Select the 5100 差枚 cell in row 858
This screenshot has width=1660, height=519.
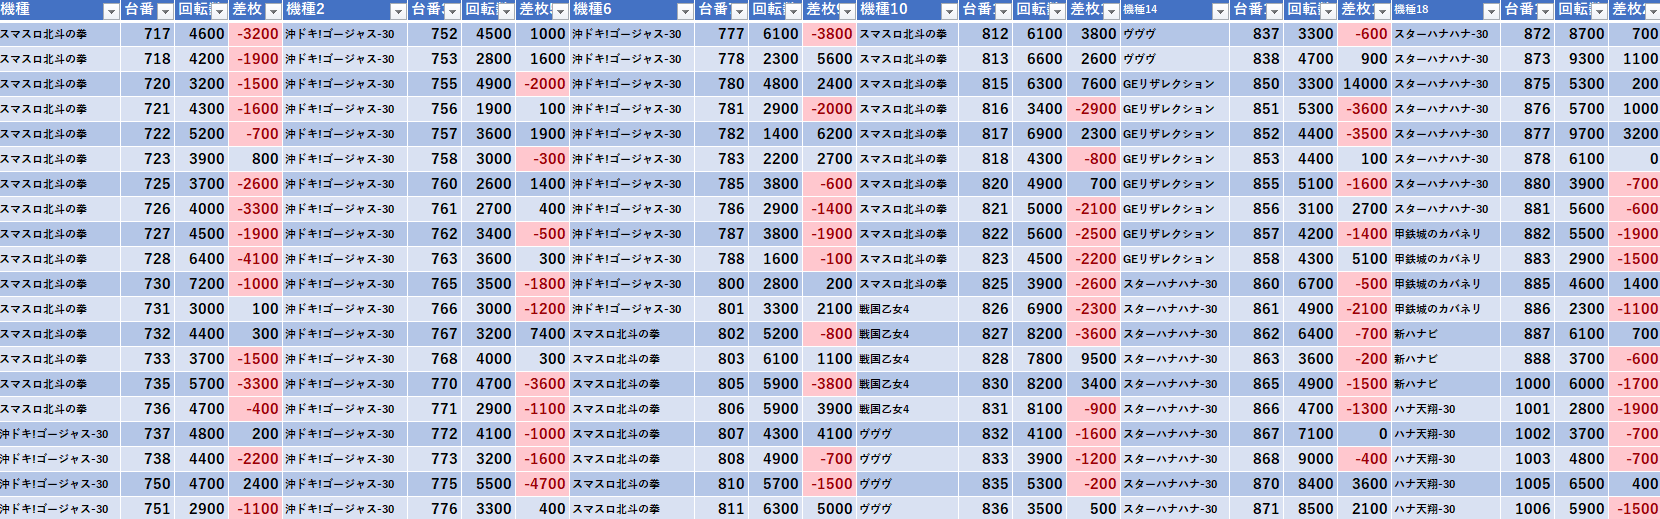[x=1364, y=259]
